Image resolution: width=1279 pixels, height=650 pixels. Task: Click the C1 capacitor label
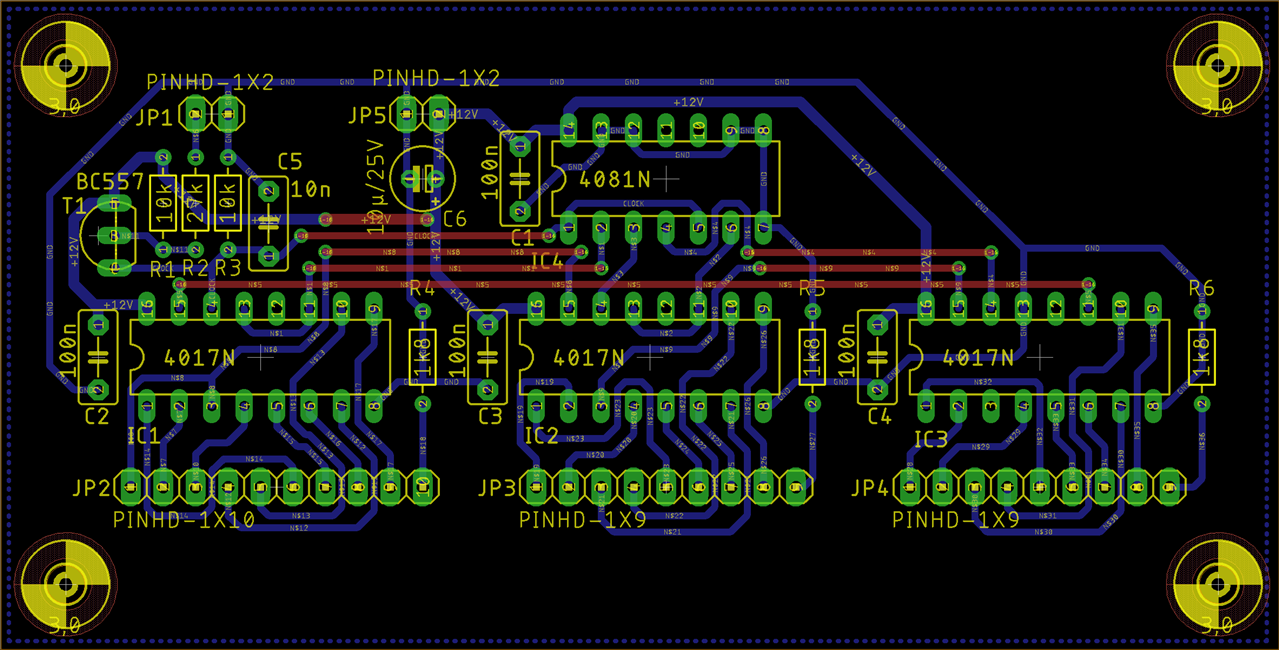pyautogui.click(x=522, y=238)
